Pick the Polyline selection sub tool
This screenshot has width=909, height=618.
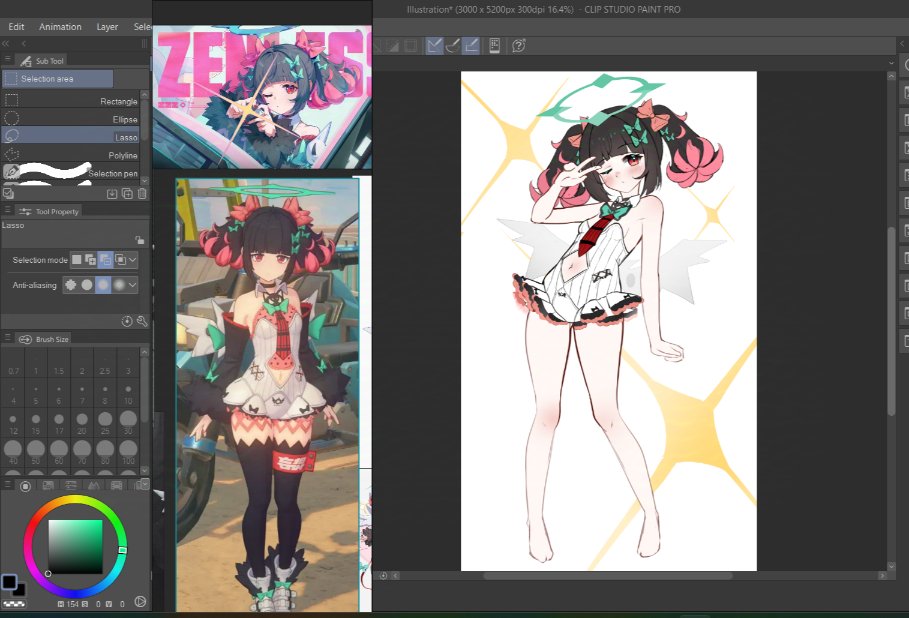[71, 155]
